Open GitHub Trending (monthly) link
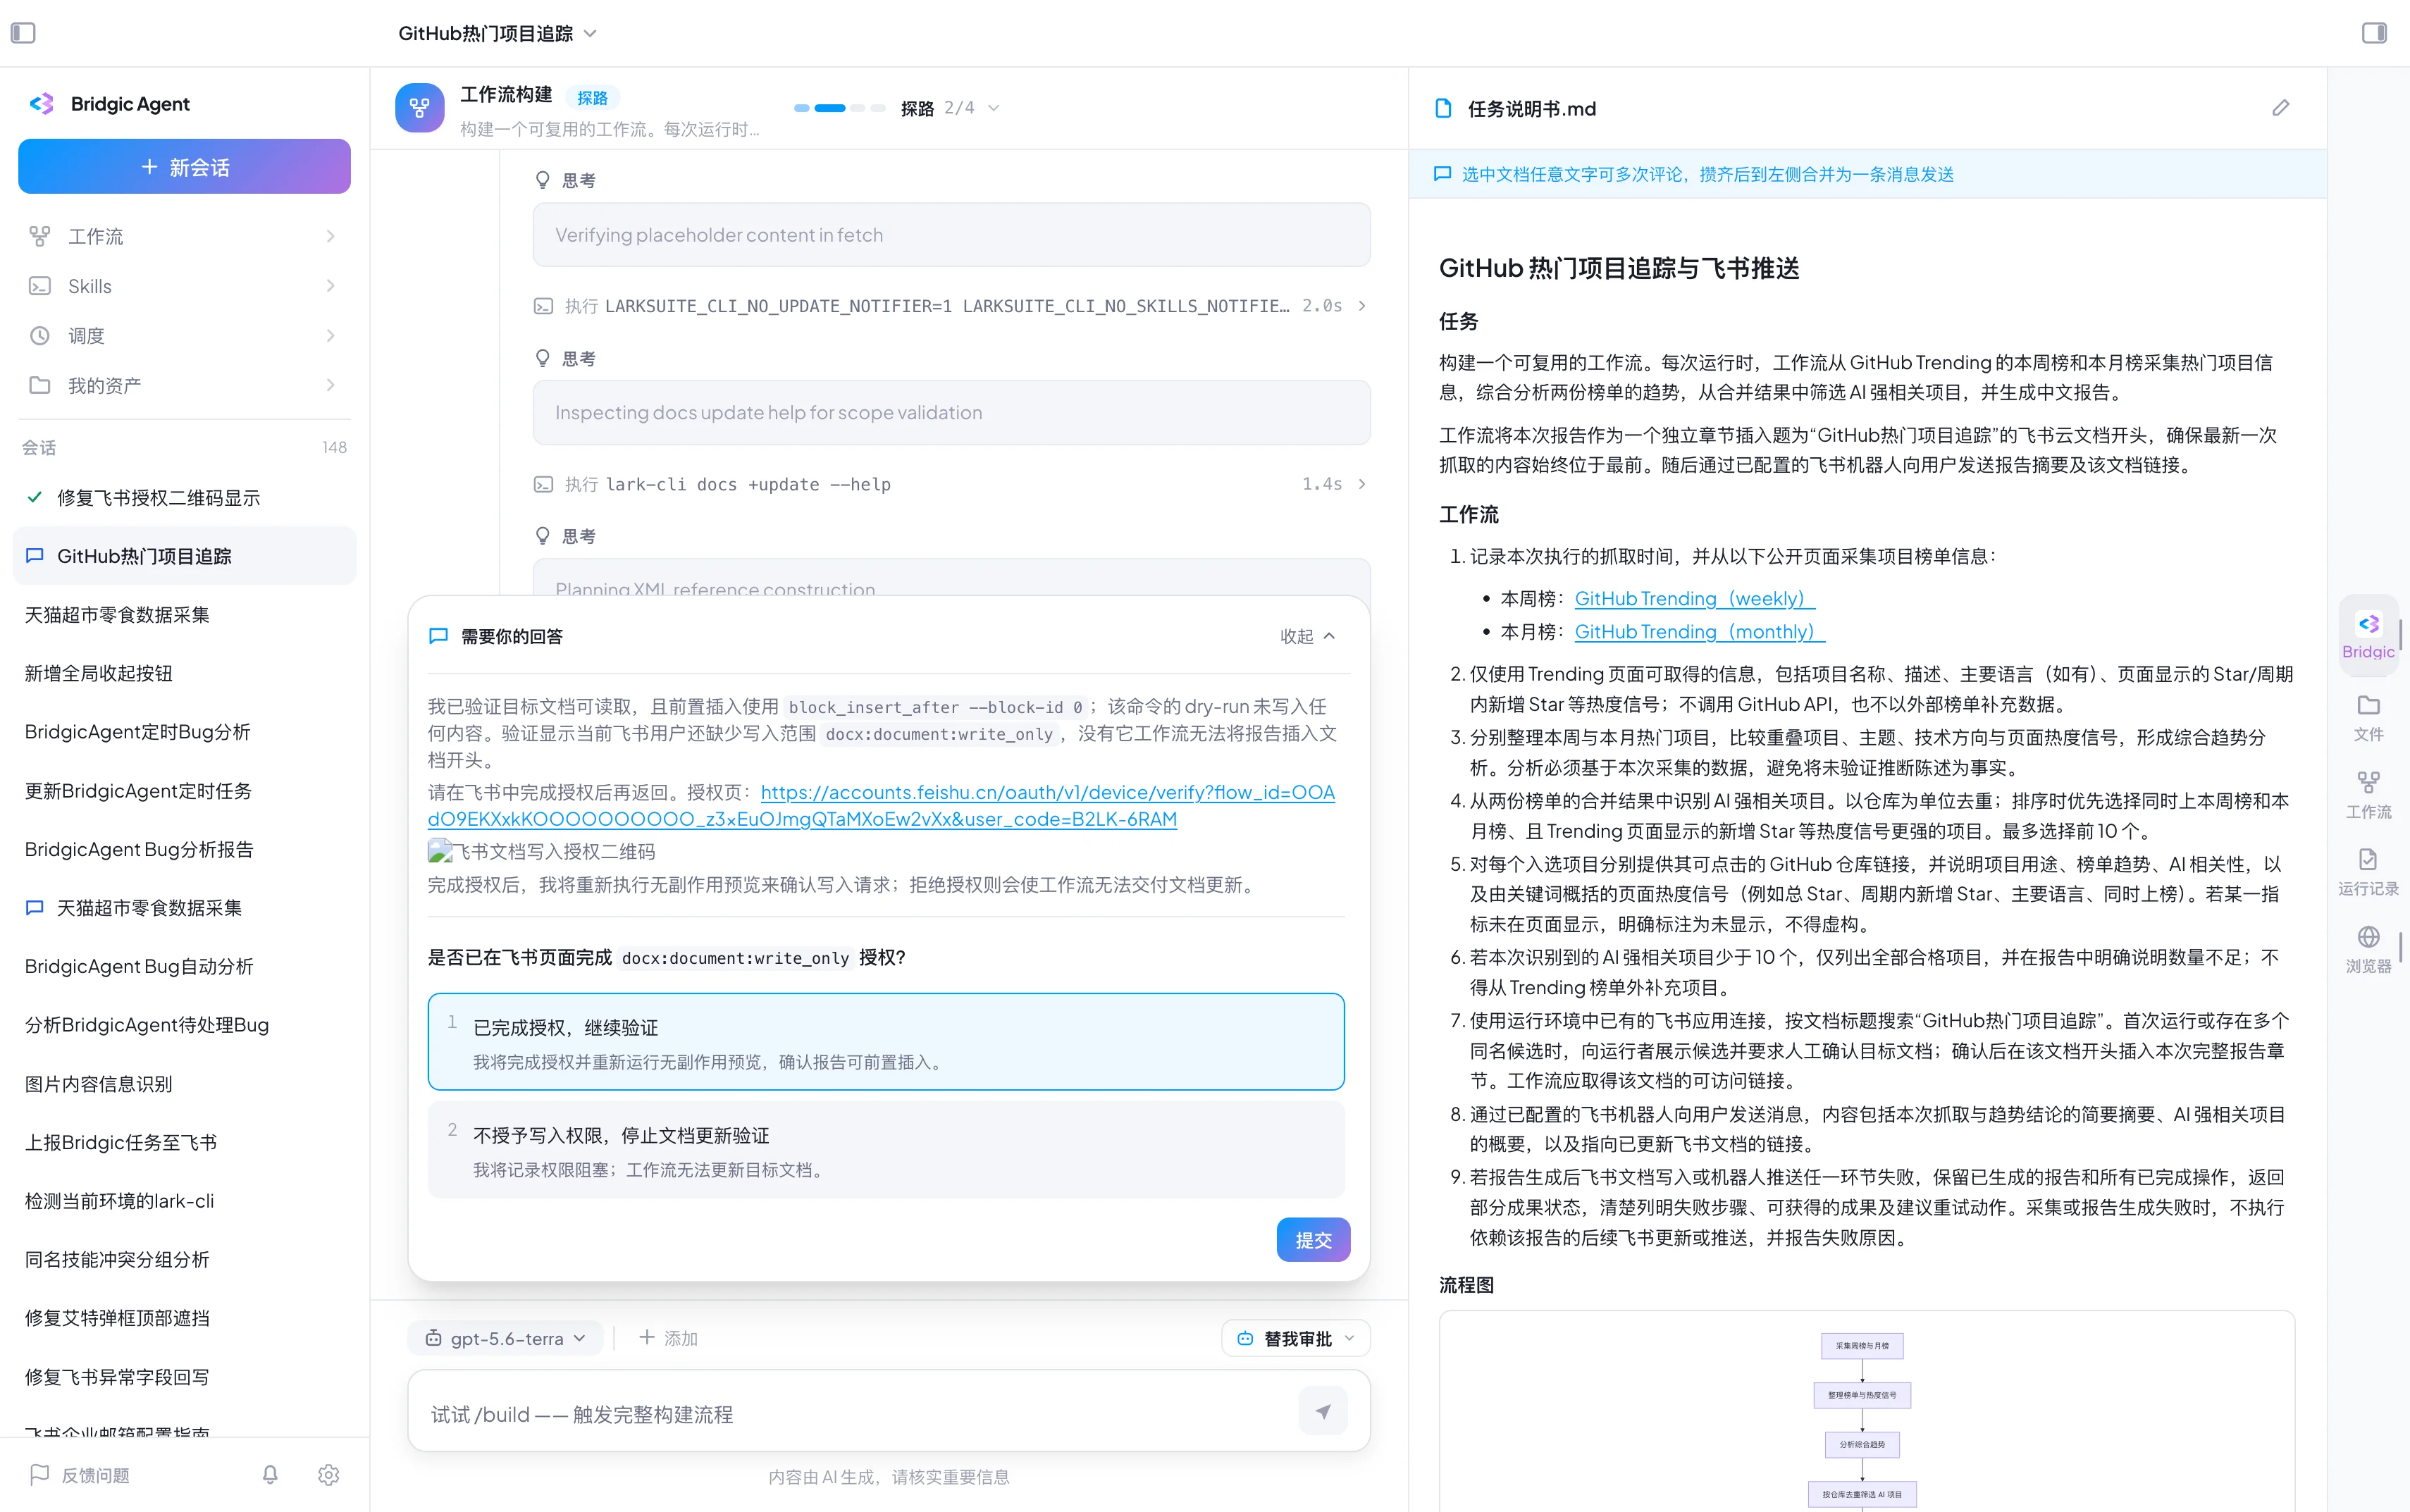 pos(1699,631)
